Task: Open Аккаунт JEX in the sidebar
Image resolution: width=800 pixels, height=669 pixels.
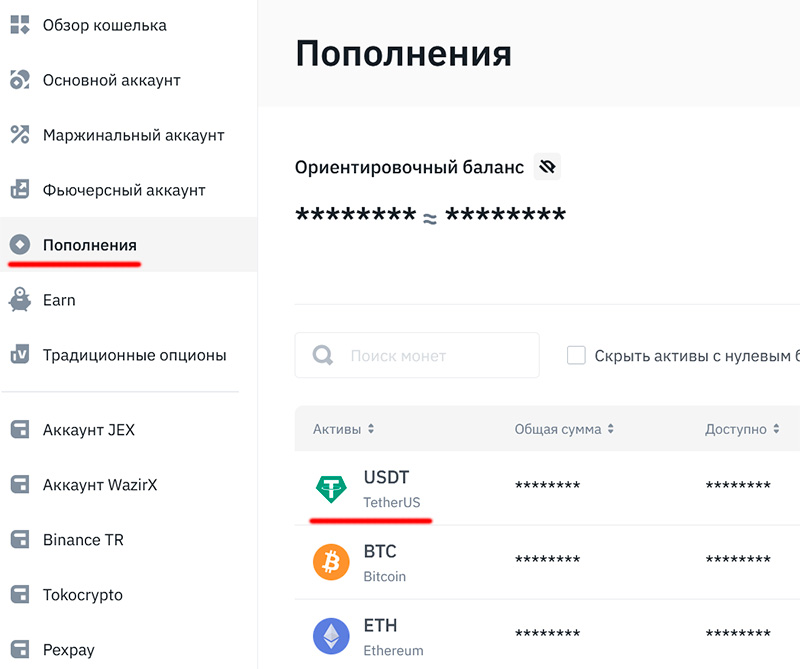Action: [x=88, y=430]
